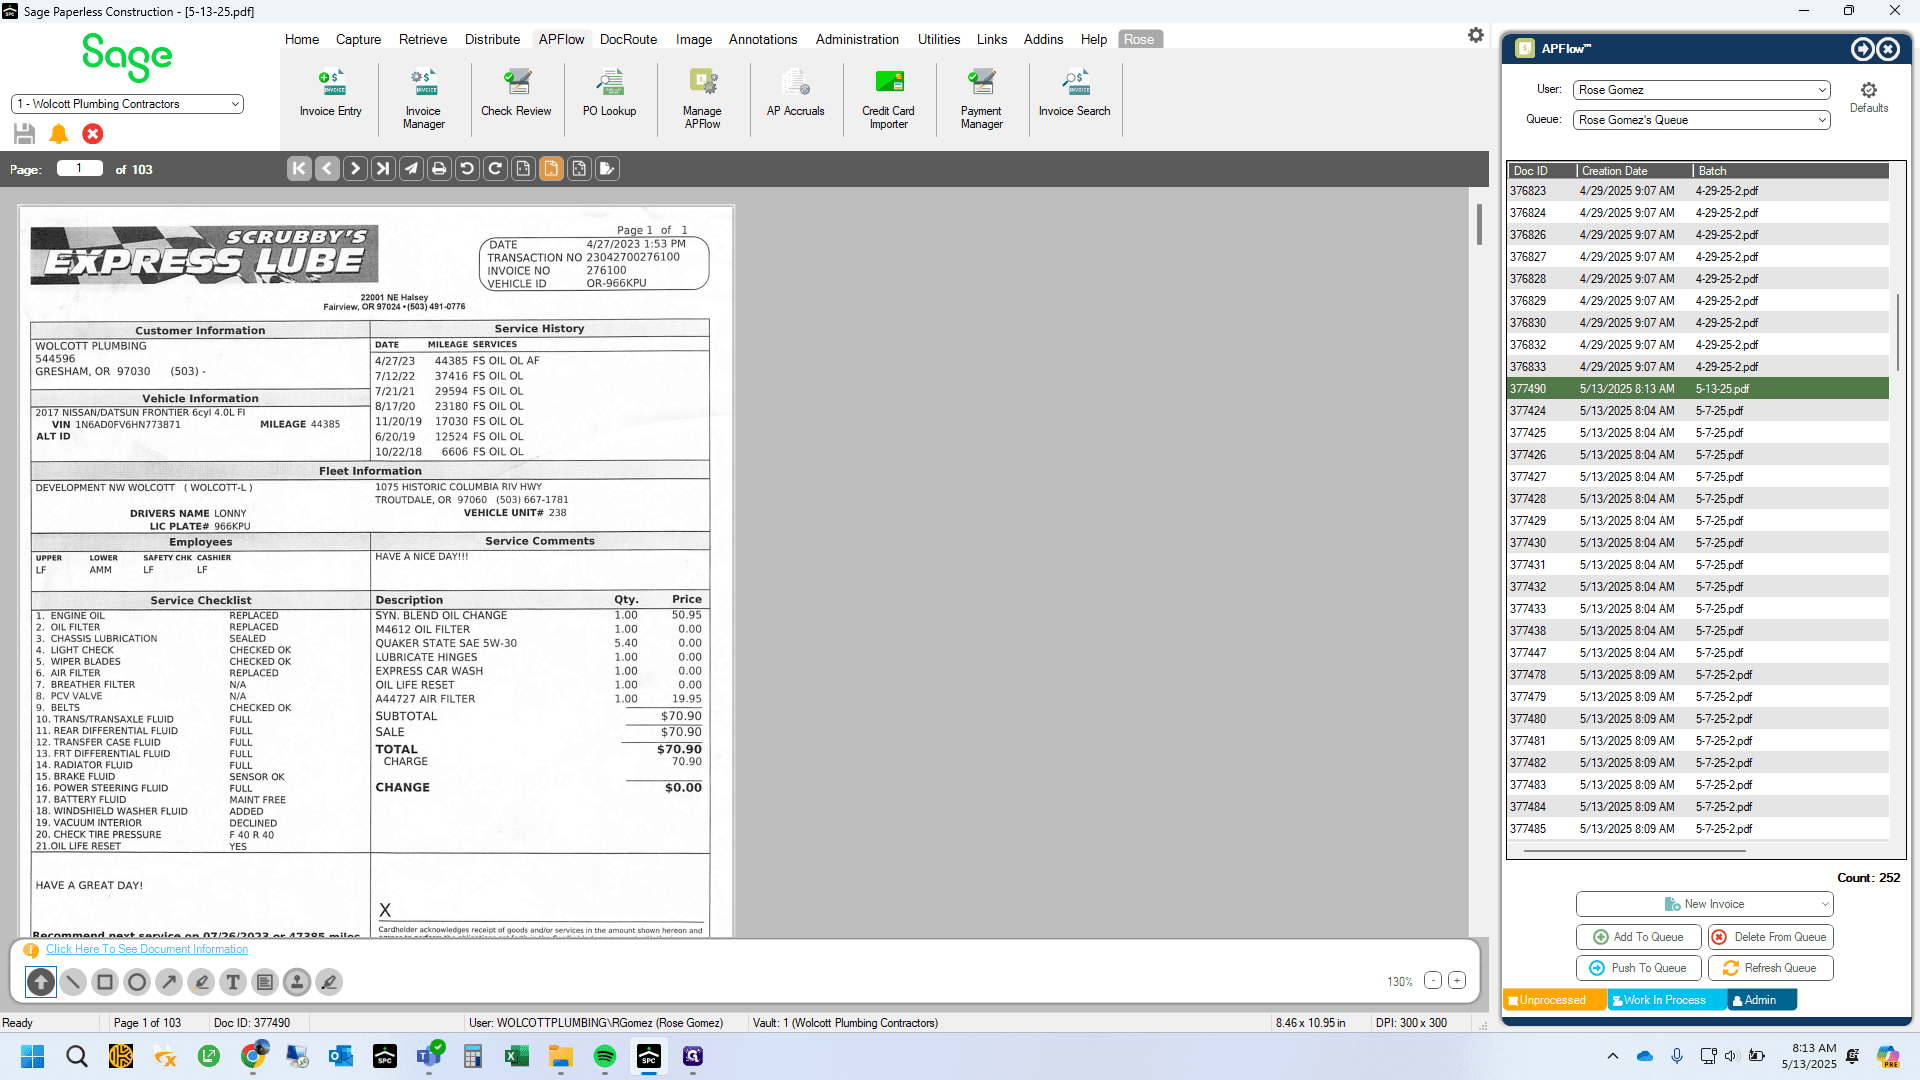Click APFlow panel forward arrow icon
Viewport: 1920px width, 1080px height.
coord(1862,49)
